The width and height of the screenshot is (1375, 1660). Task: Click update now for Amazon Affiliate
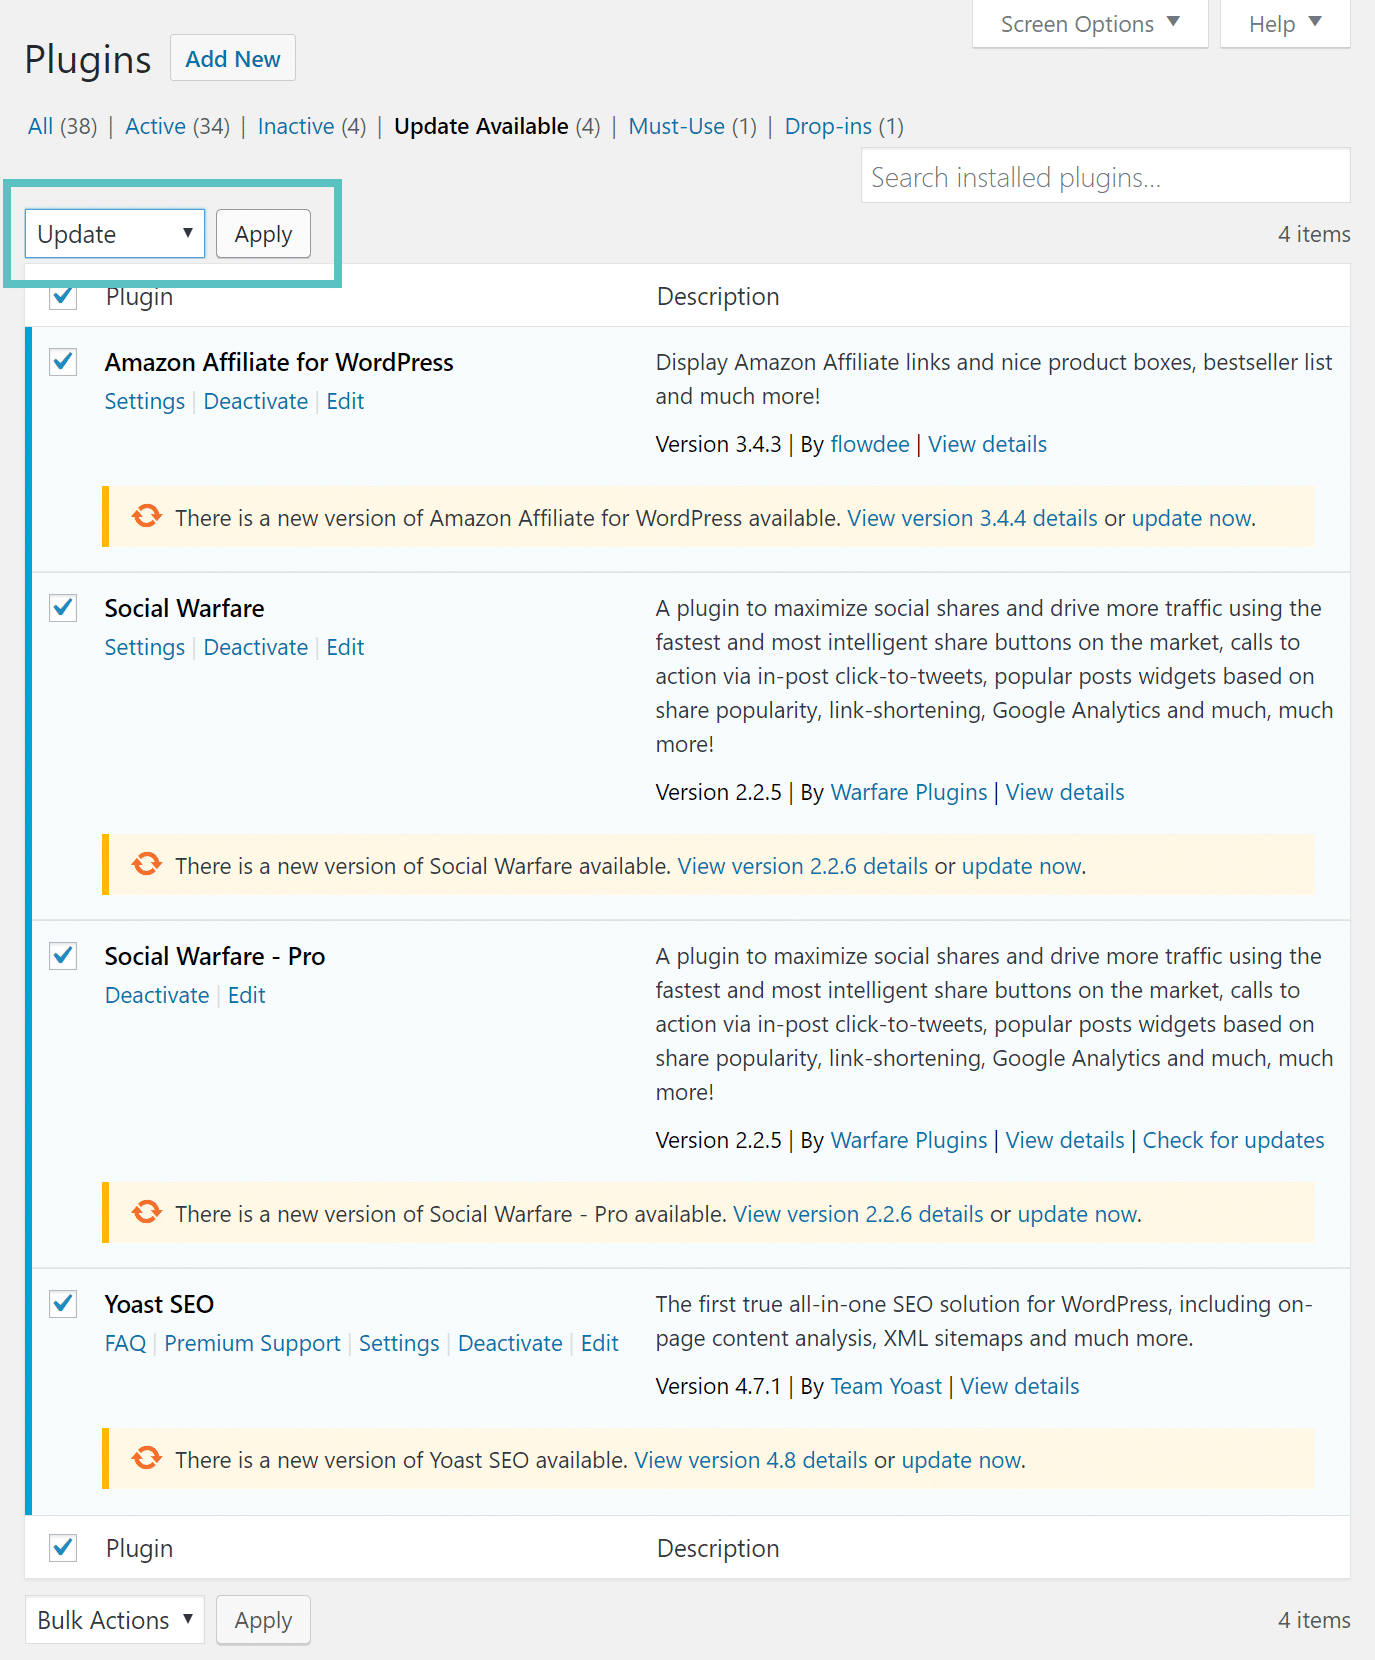point(1191,518)
